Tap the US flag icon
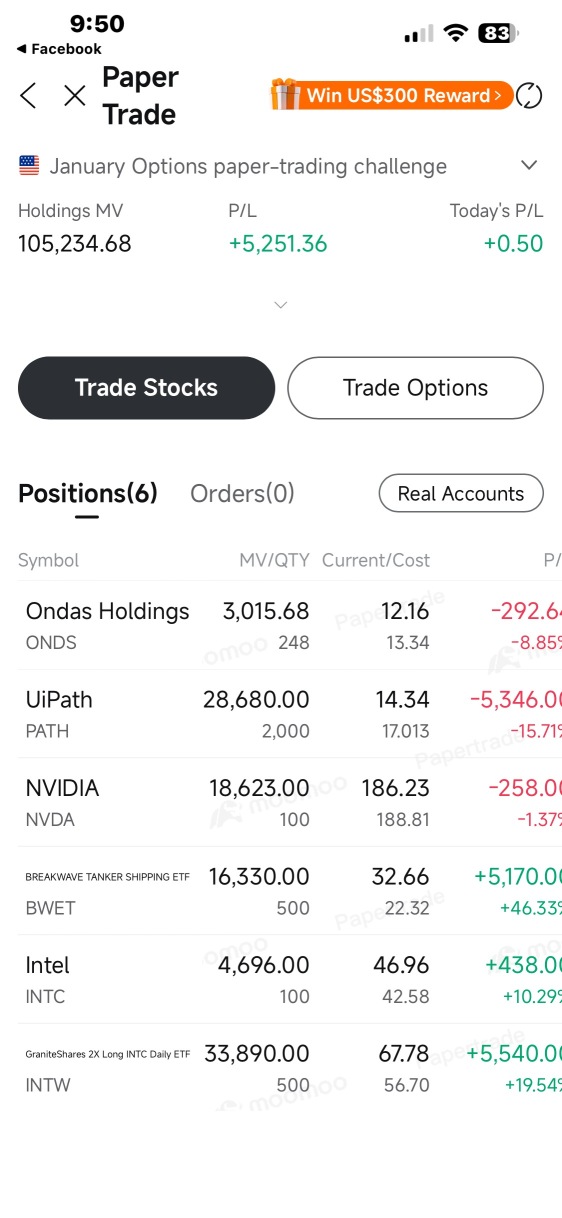562x1218 pixels. coord(29,166)
